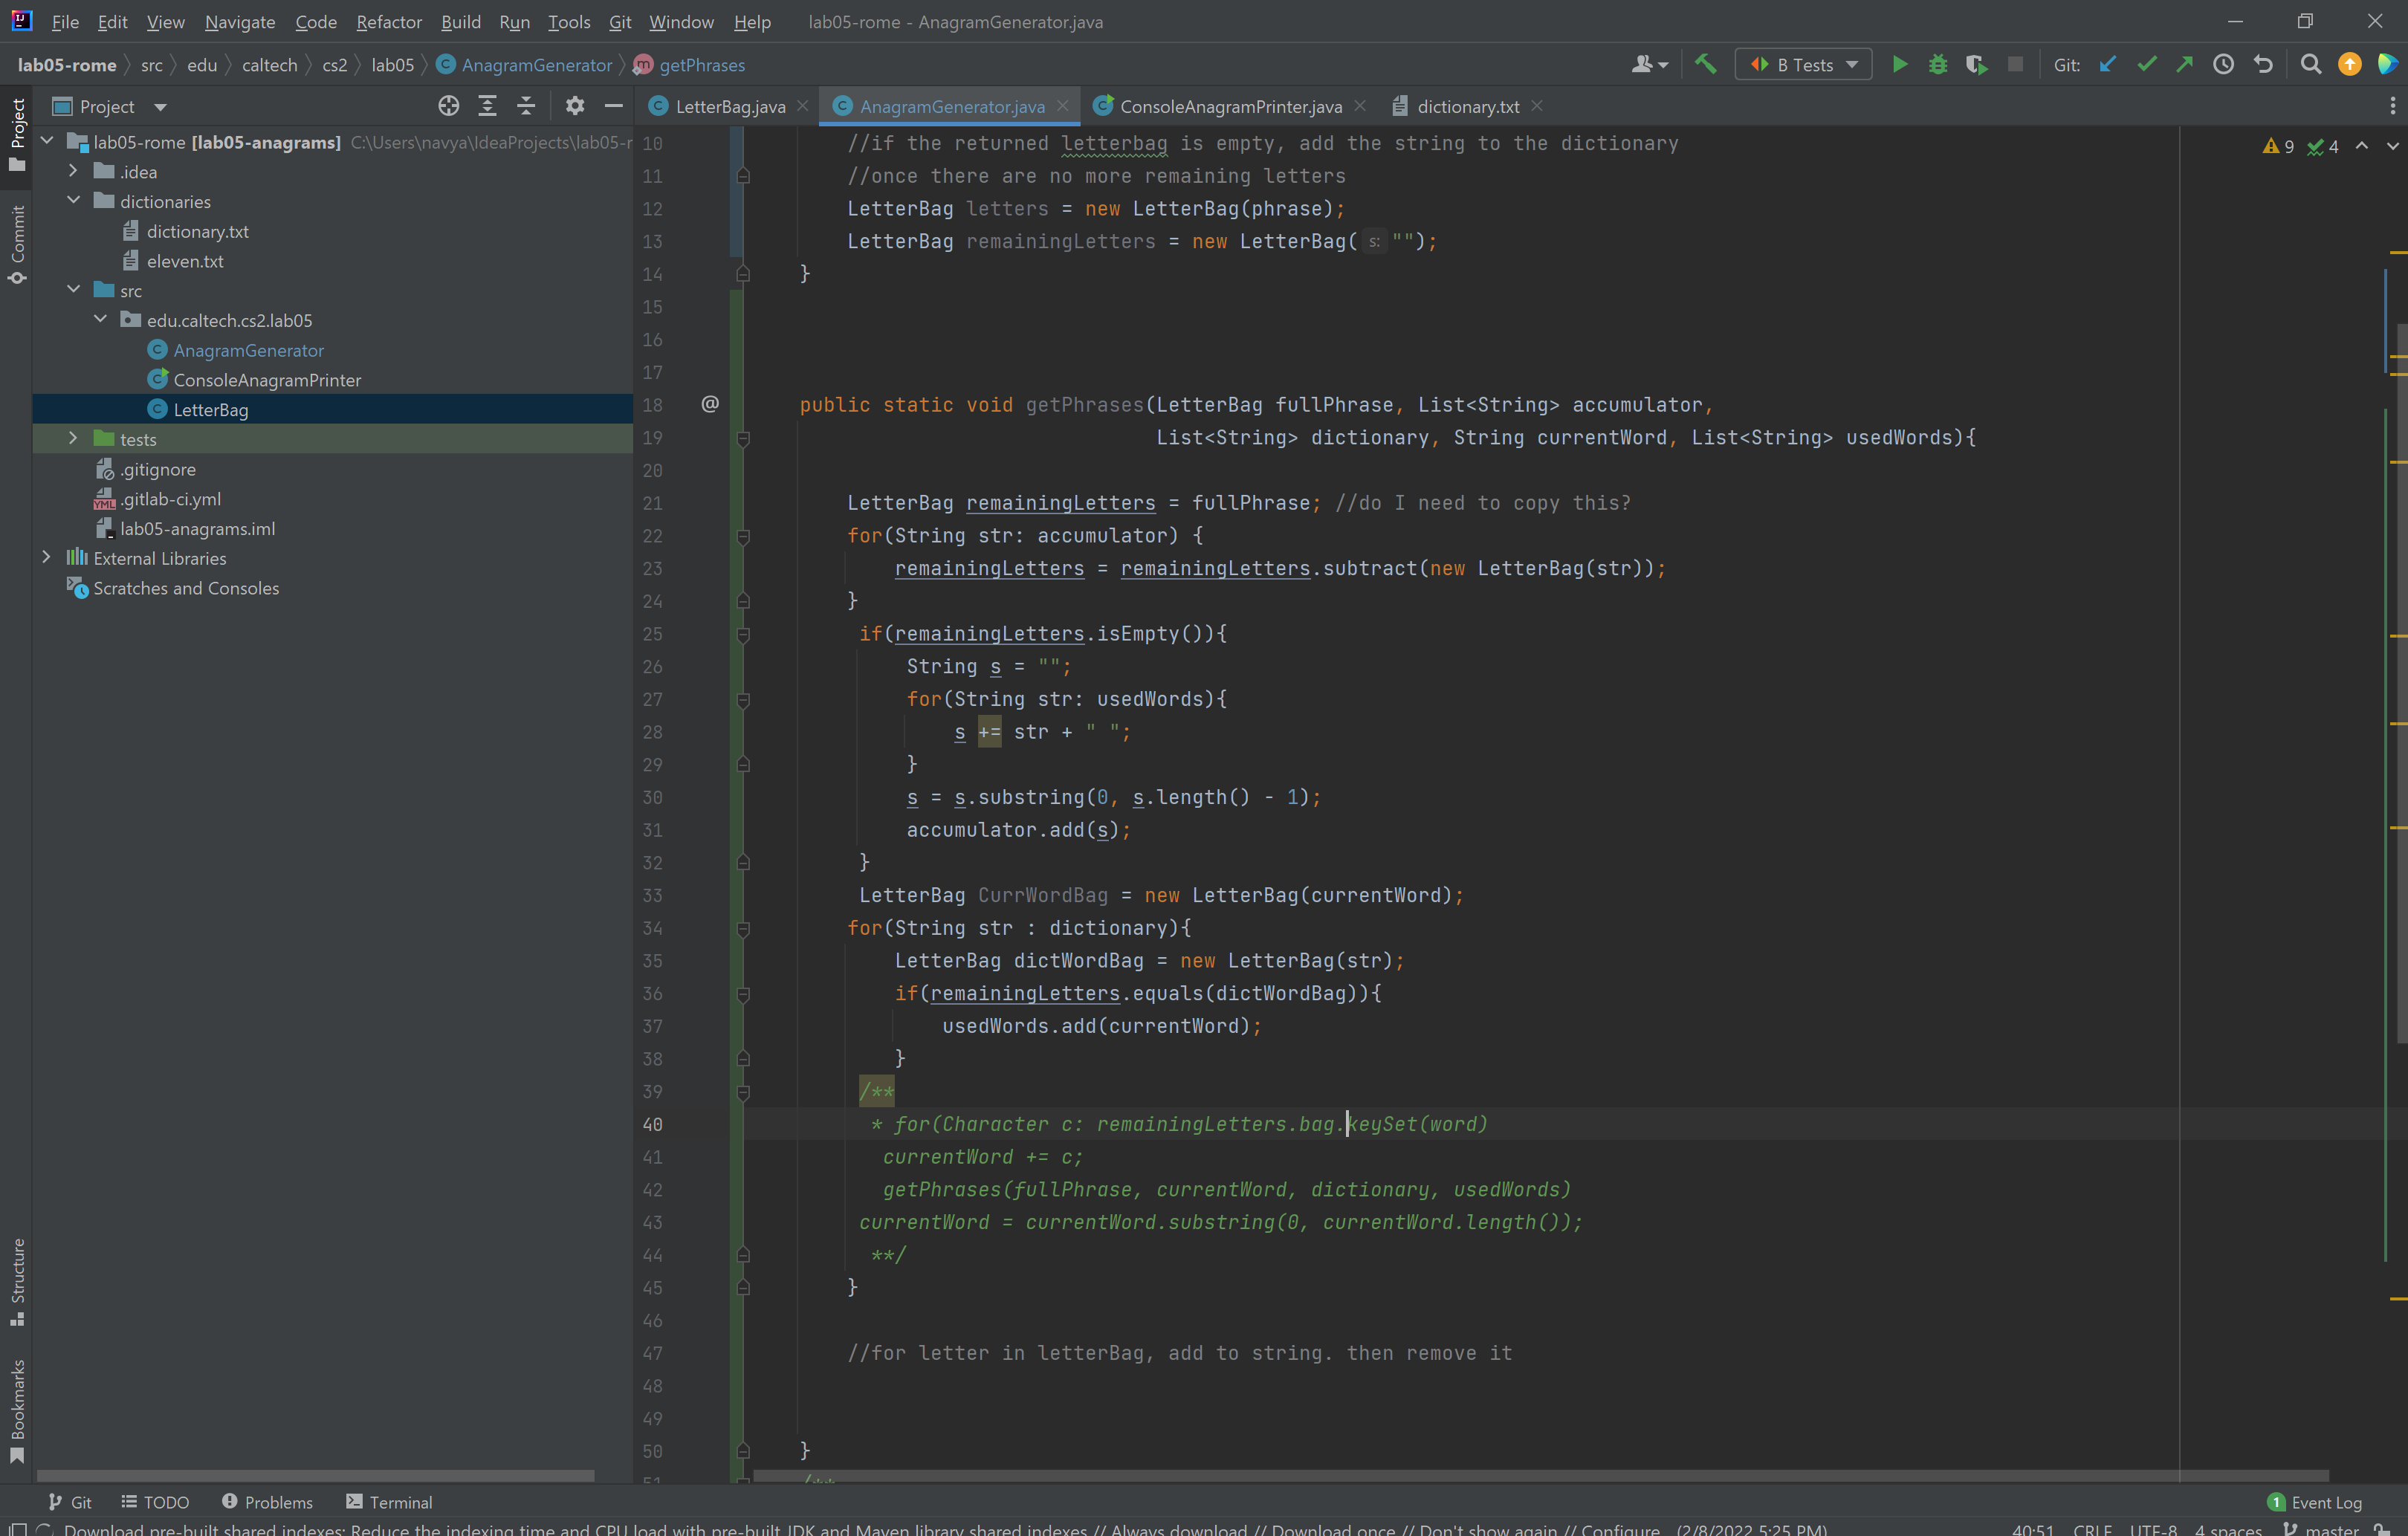Click the green Run button
The height and width of the screenshot is (1536, 2408).
[1899, 65]
